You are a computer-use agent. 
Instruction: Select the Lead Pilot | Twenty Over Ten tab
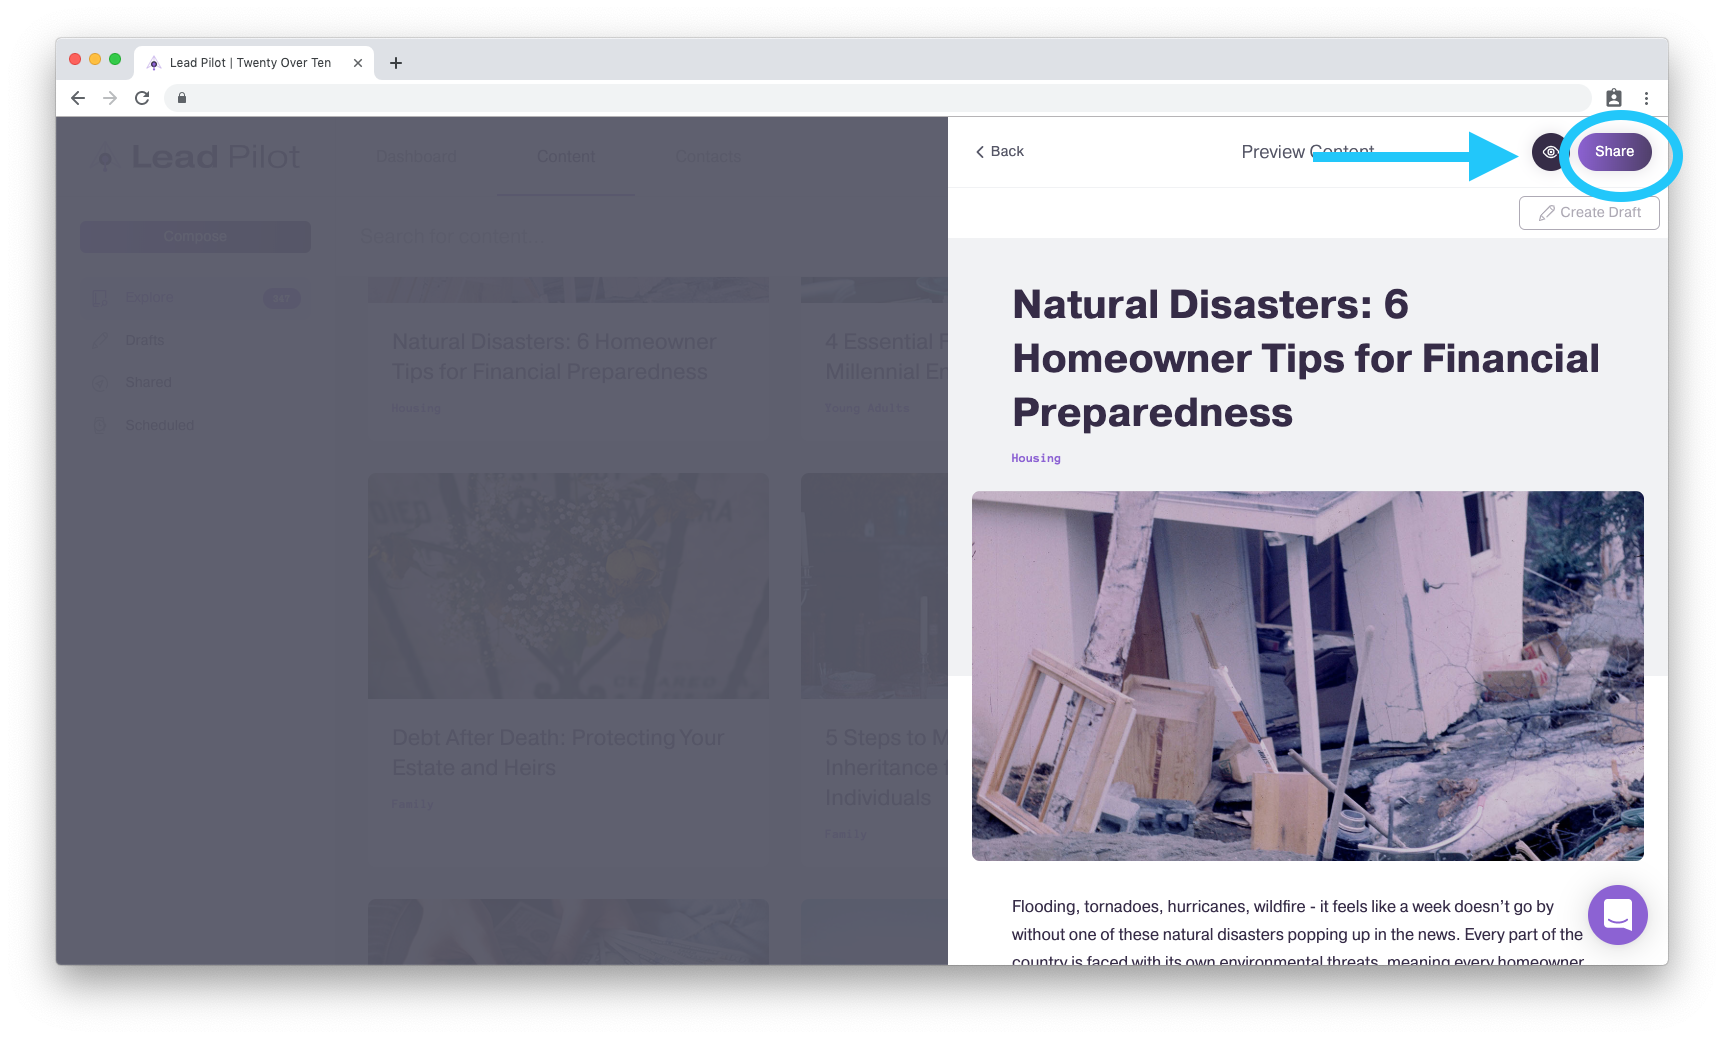pos(254,63)
